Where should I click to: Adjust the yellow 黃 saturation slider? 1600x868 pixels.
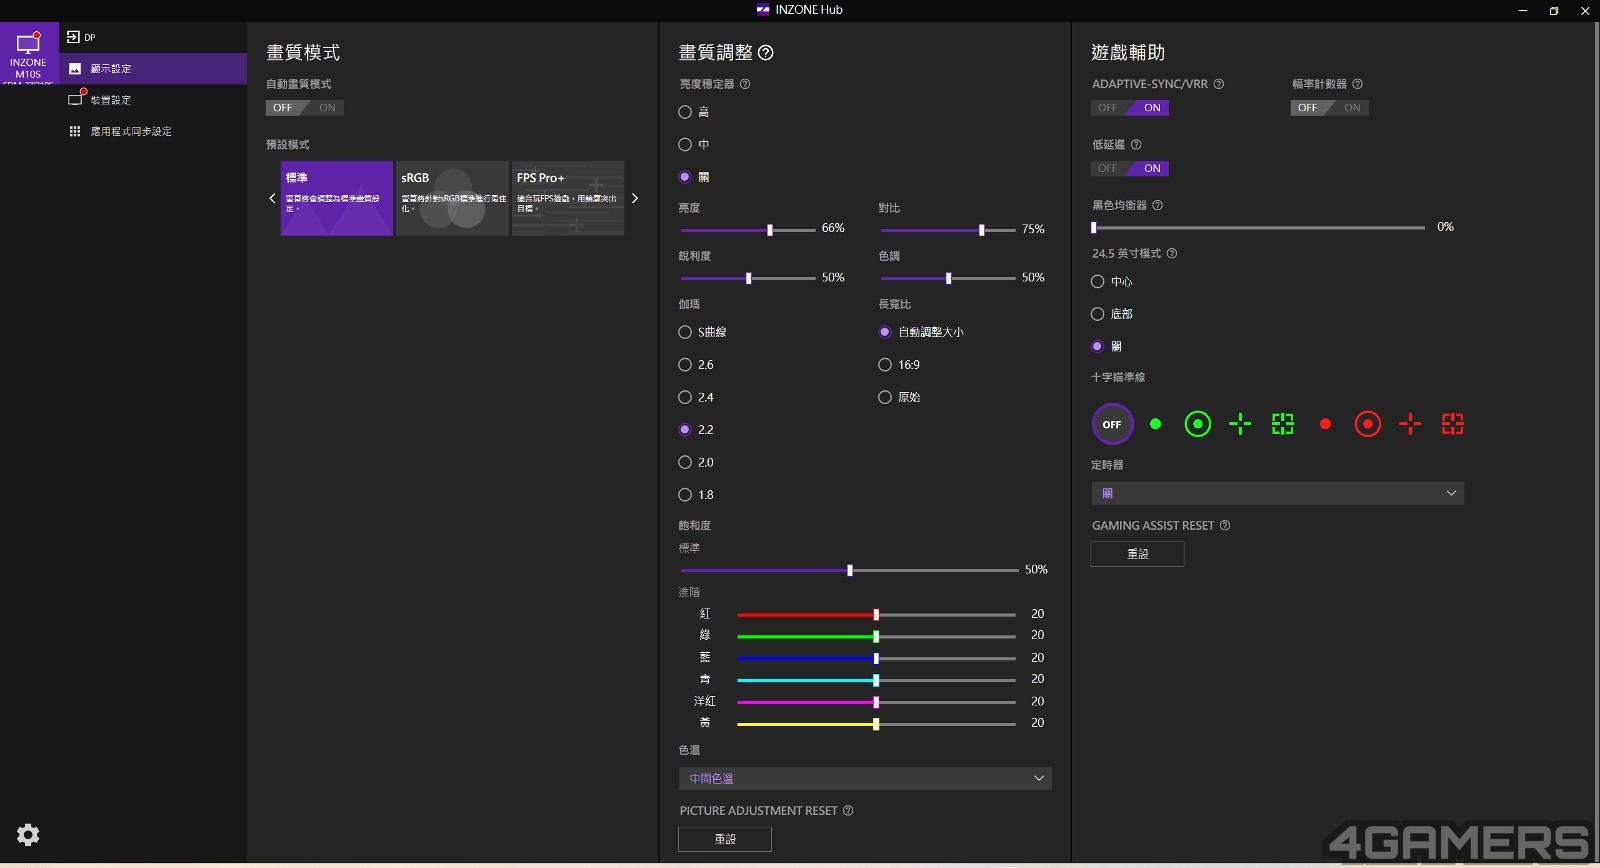[x=876, y=724]
